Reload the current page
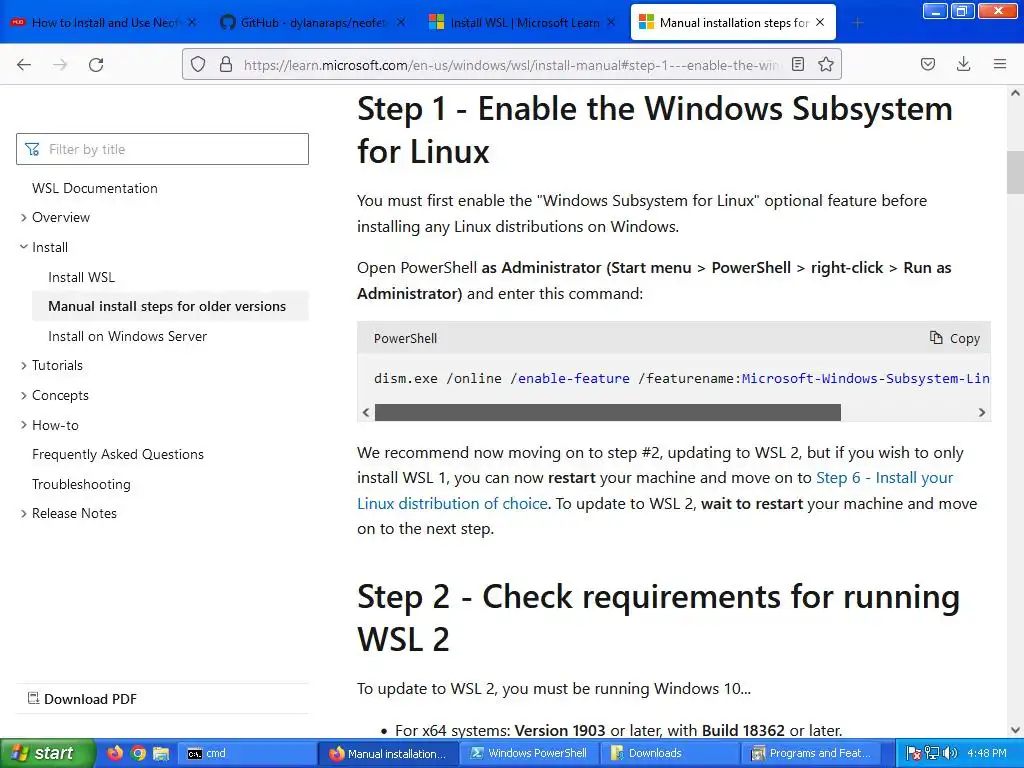Viewport: 1024px width, 768px height. point(96,64)
